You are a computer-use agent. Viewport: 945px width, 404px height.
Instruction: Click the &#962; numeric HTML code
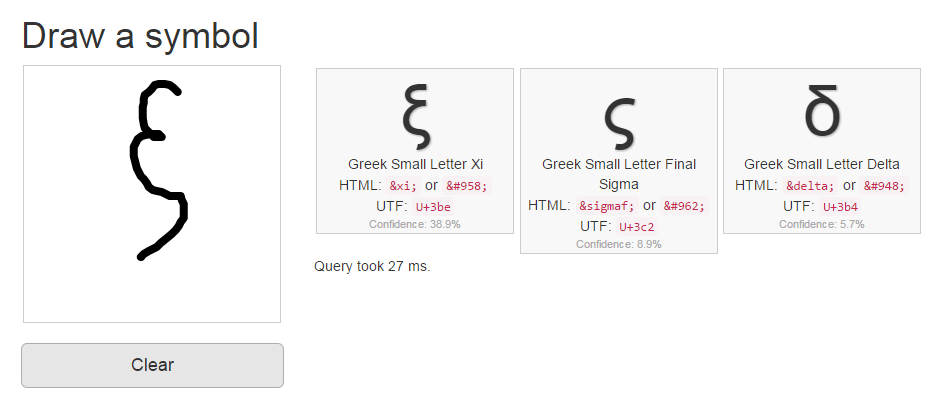tap(683, 206)
